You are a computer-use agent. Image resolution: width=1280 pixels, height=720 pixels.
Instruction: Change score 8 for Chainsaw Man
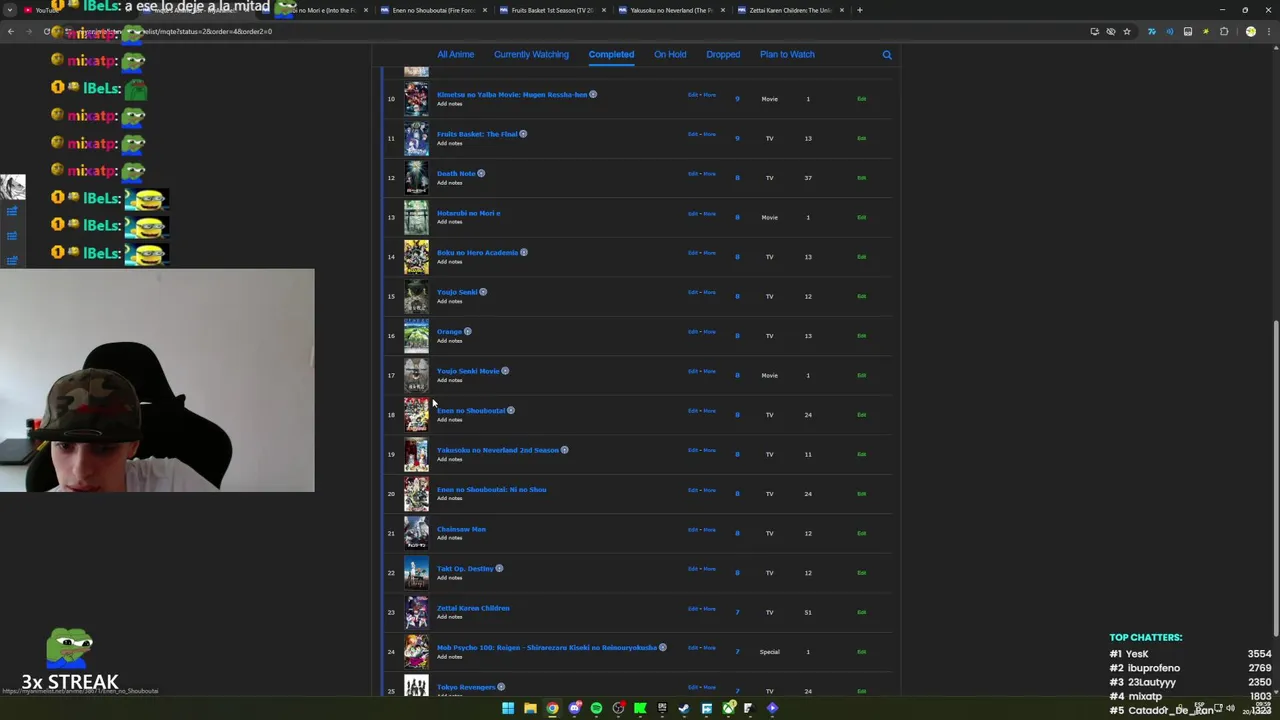click(737, 533)
